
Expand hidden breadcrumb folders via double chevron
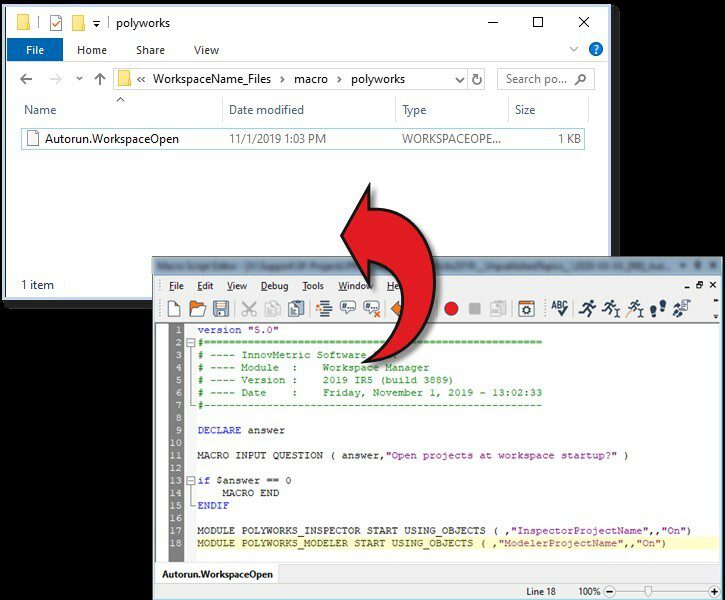tap(141, 80)
